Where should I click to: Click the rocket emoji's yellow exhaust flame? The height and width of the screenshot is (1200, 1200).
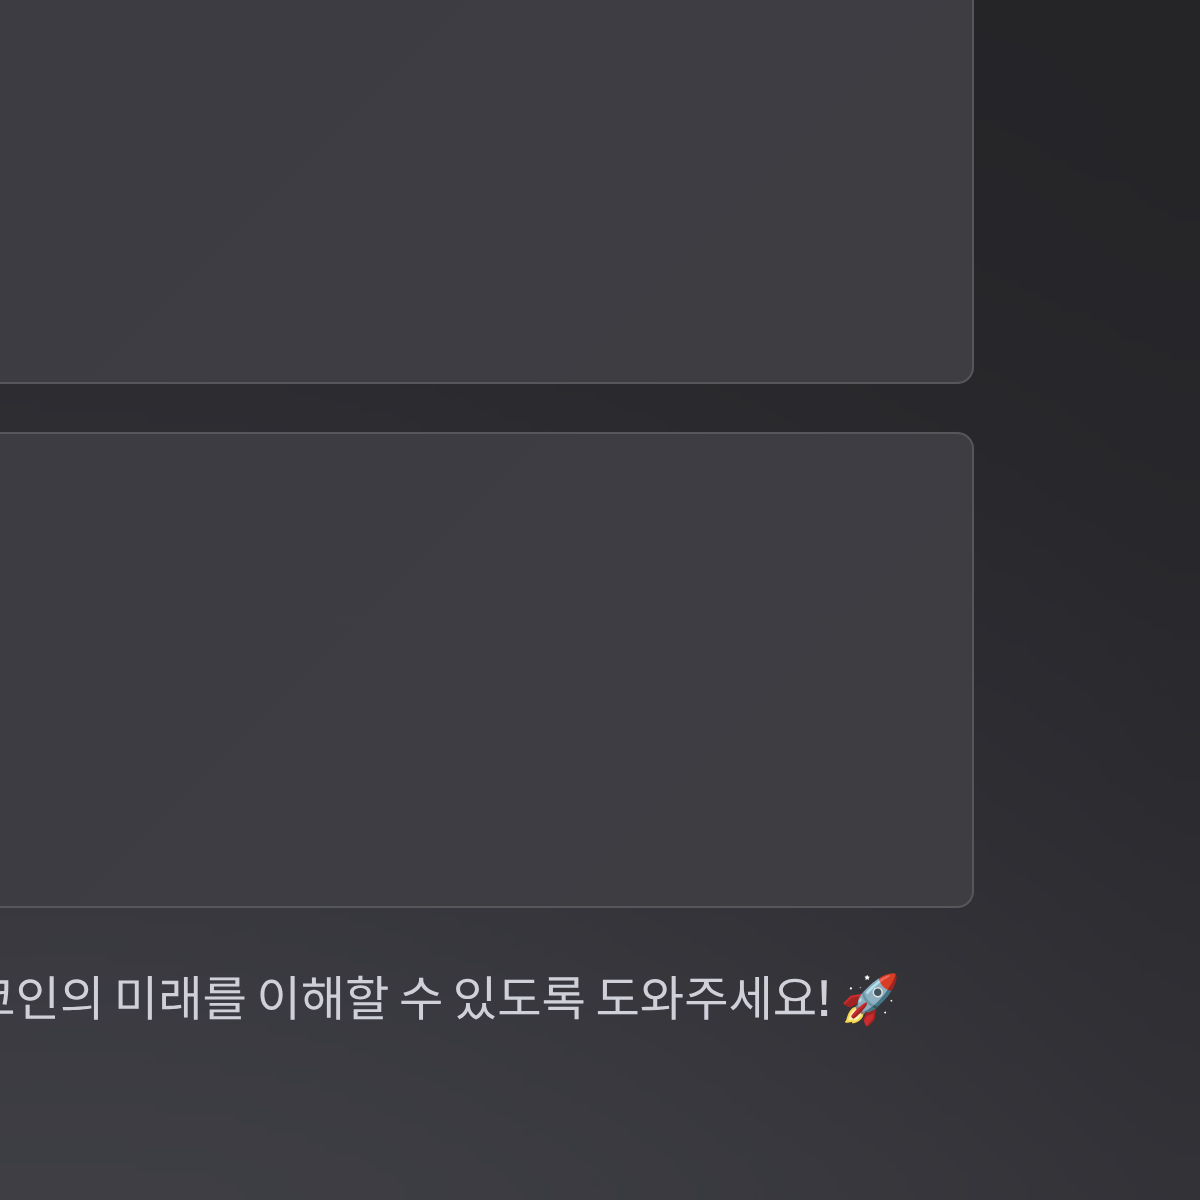(x=852, y=1016)
